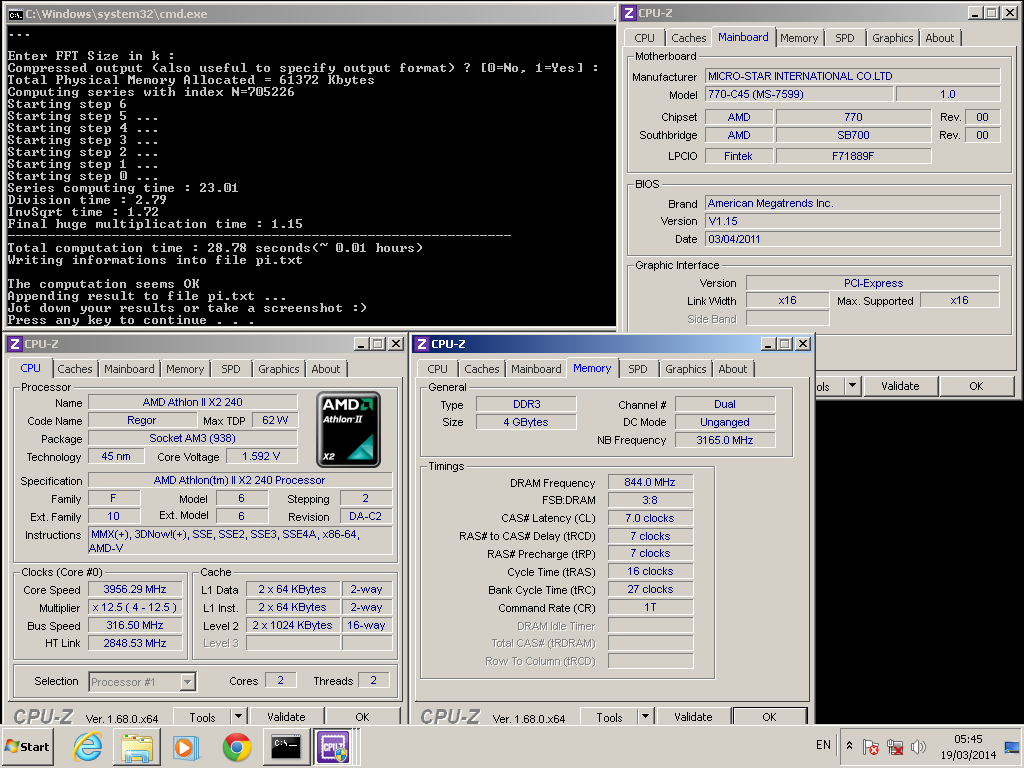Open Caches tab in Memory window

point(482,369)
